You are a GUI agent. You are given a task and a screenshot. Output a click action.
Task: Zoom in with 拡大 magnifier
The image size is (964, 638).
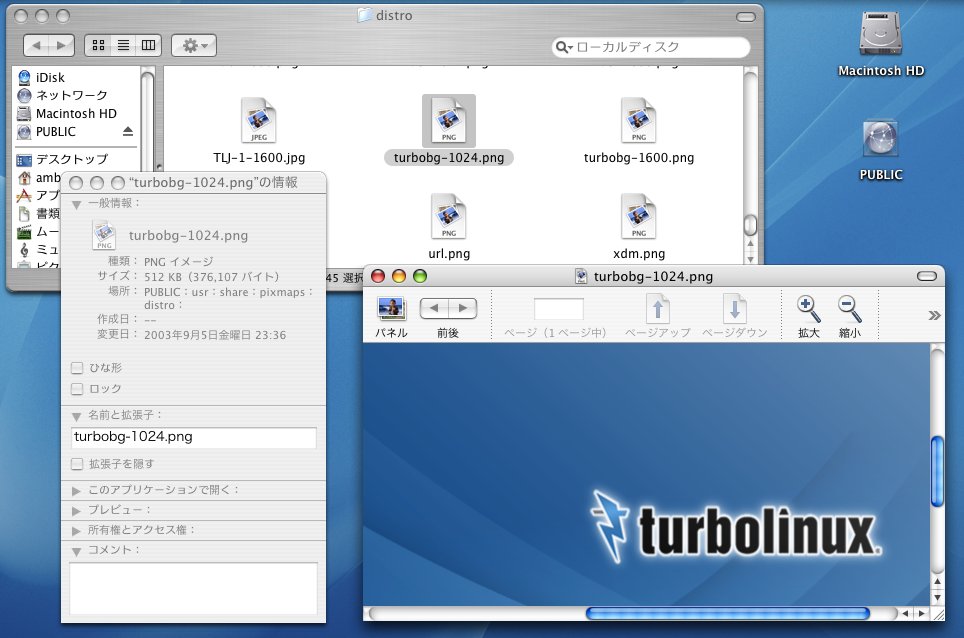pos(808,309)
